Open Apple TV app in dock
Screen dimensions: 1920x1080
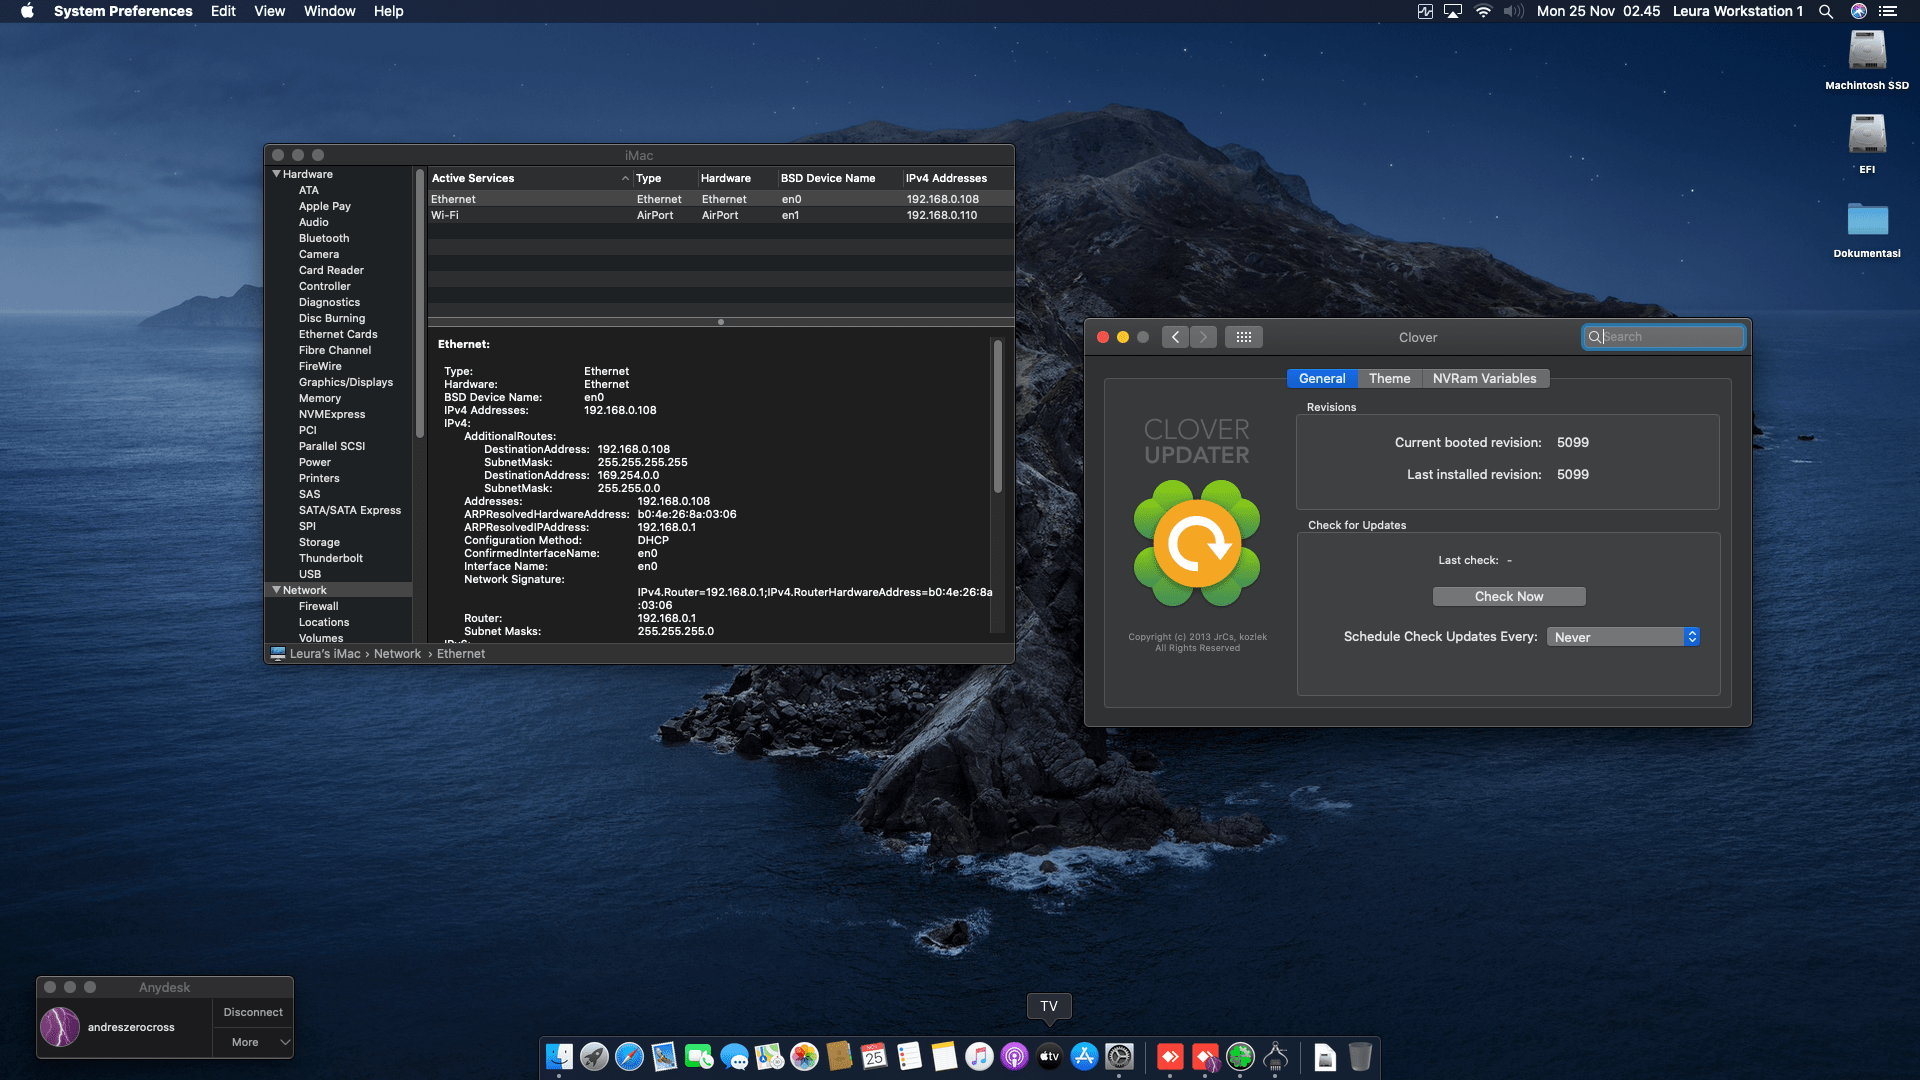click(x=1049, y=1057)
